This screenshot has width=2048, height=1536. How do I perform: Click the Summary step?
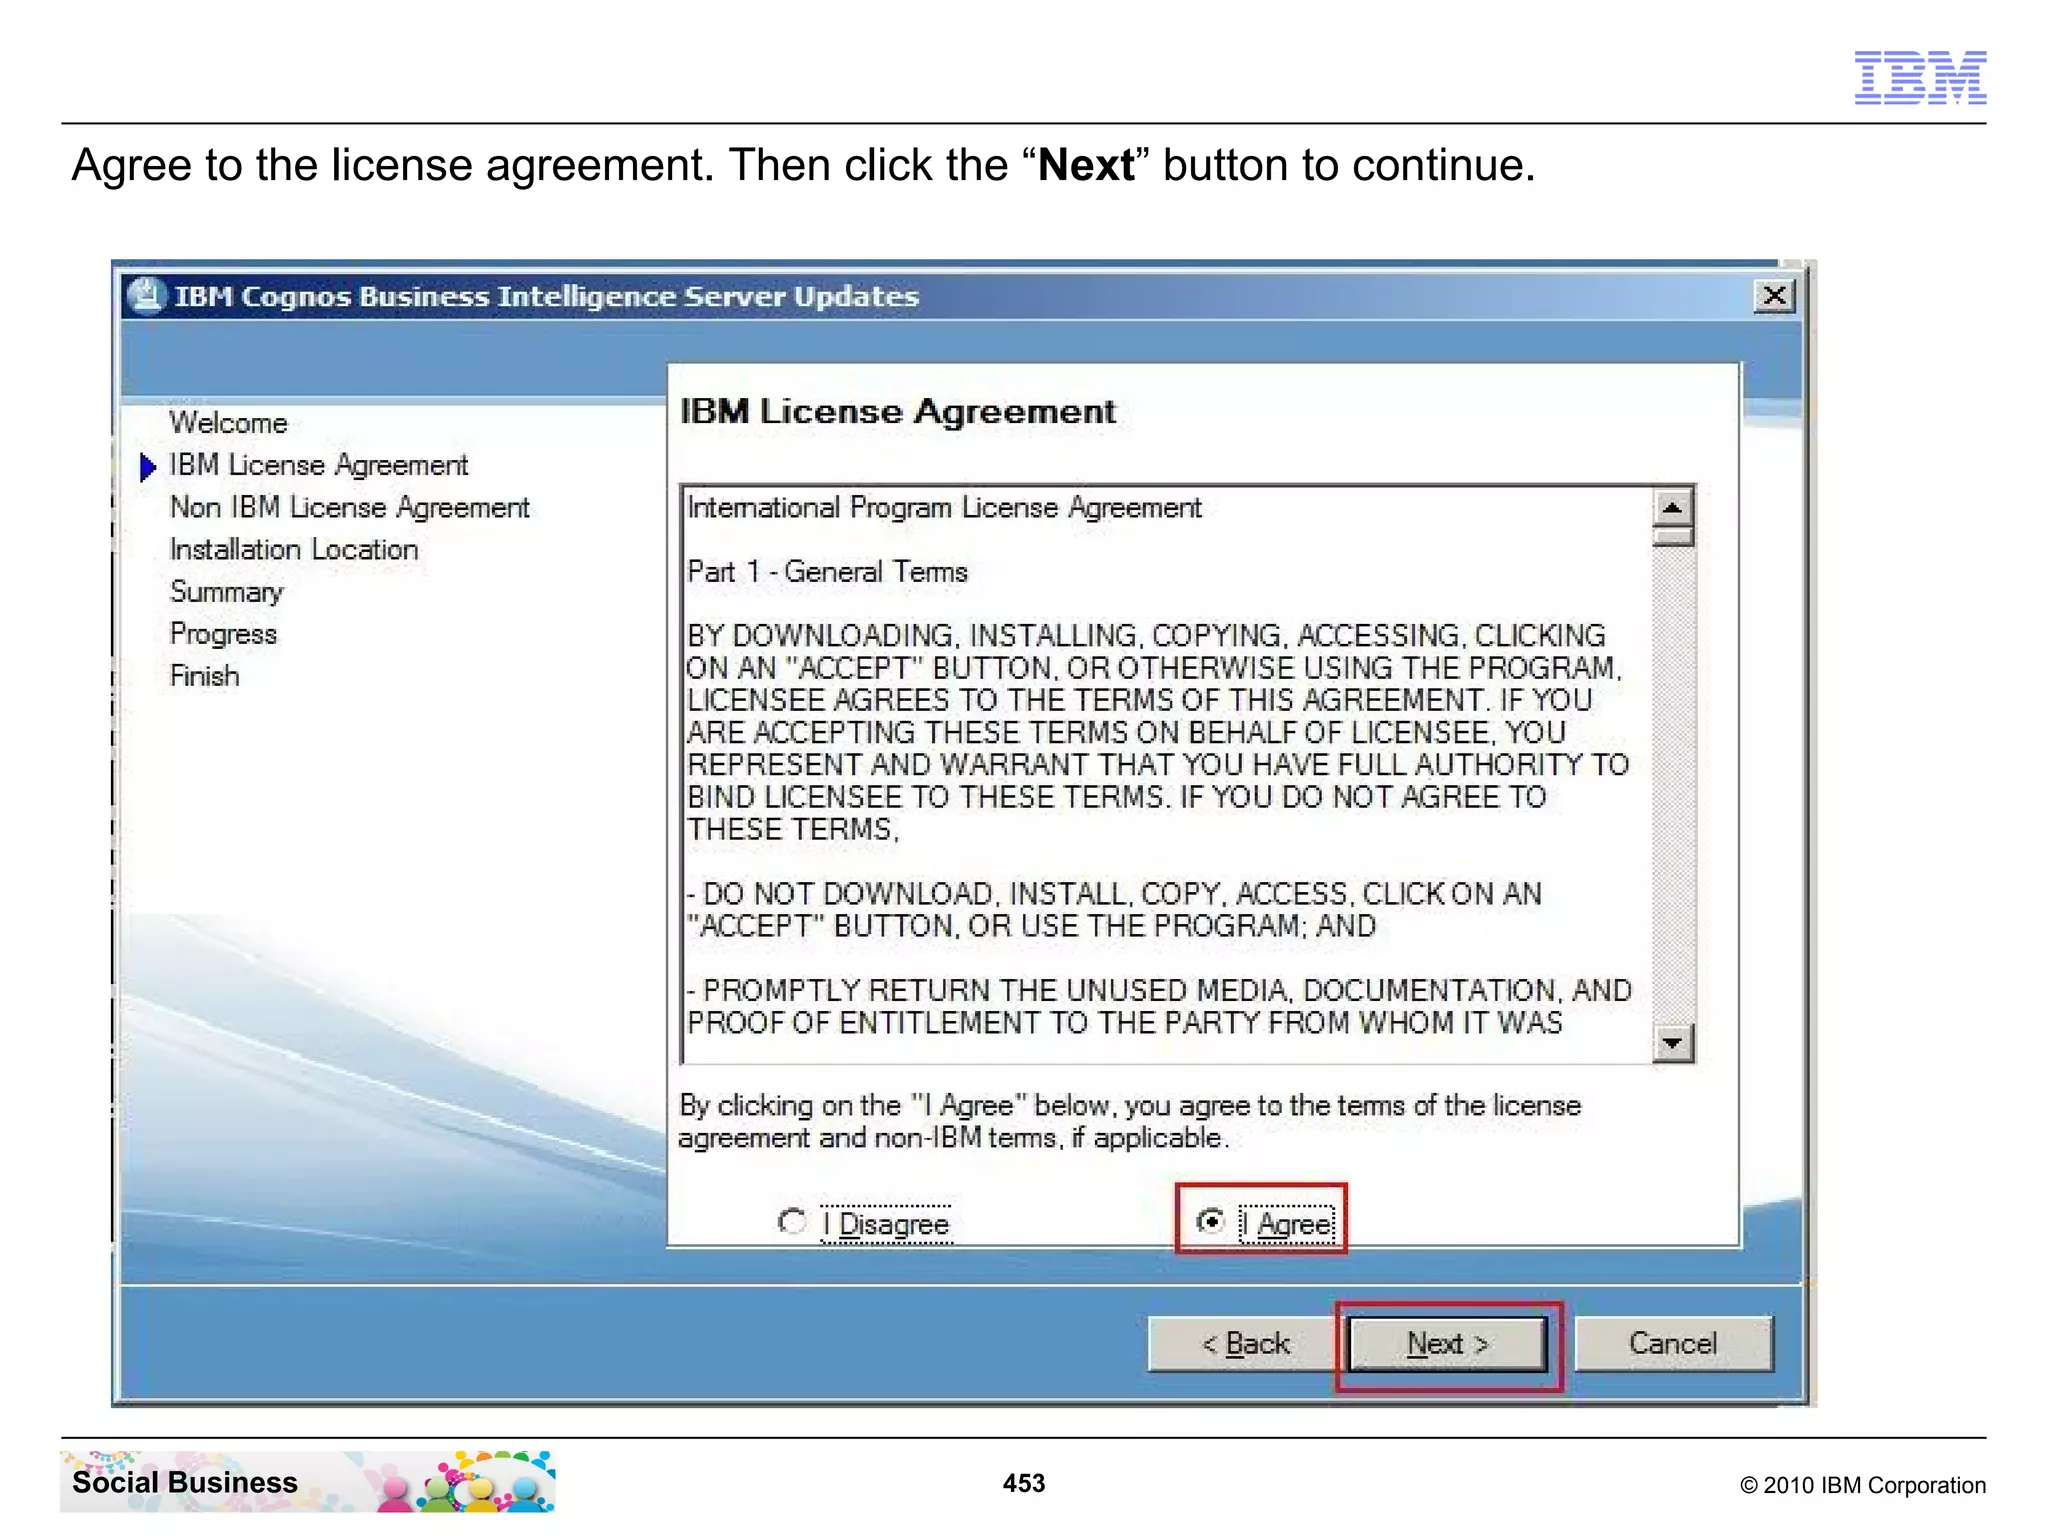(x=227, y=592)
